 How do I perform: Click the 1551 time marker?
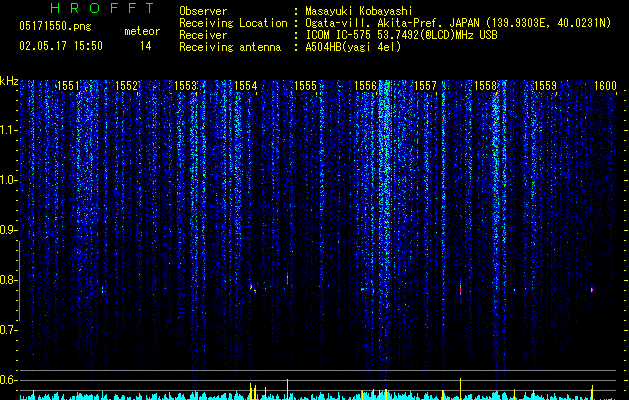pos(69,86)
